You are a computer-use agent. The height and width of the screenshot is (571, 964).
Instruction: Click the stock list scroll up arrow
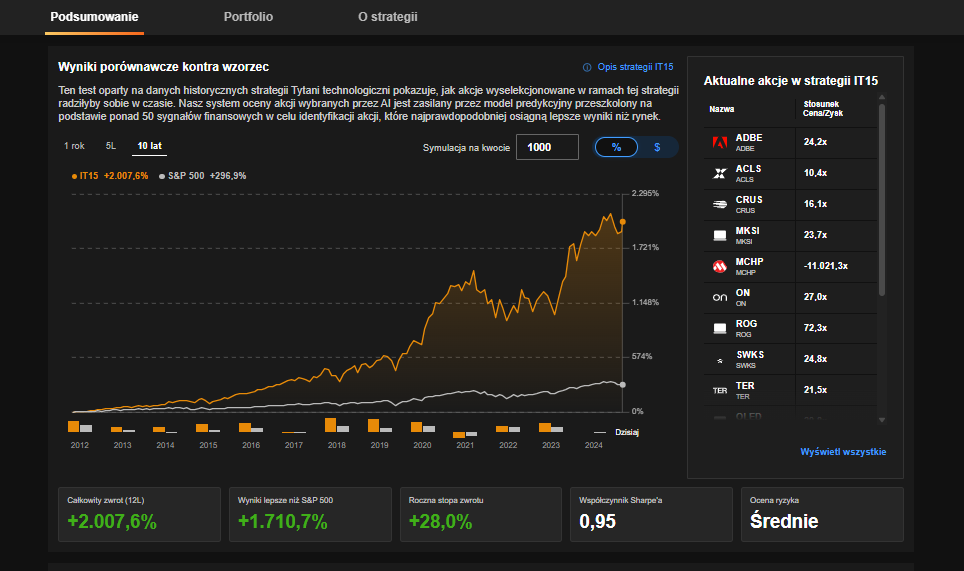click(882, 97)
